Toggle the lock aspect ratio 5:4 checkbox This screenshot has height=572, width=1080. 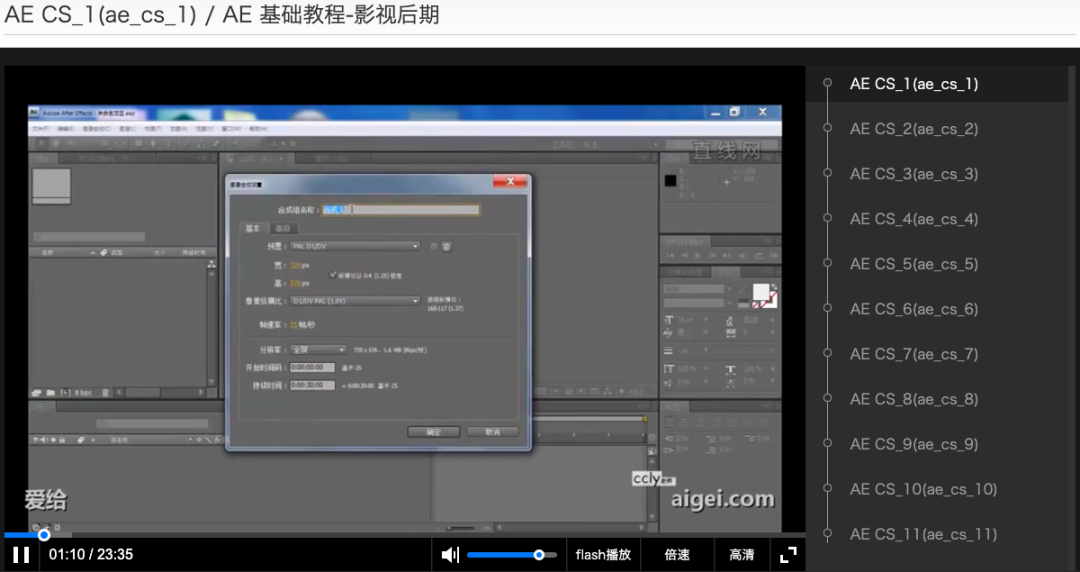tap(333, 274)
